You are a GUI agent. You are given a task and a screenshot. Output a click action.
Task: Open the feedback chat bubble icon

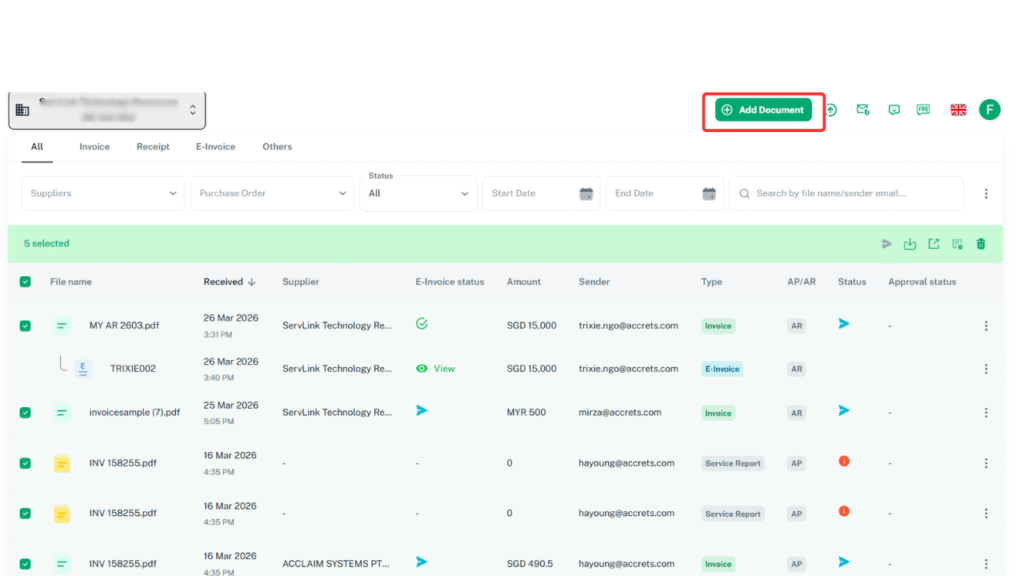pyautogui.click(x=894, y=110)
